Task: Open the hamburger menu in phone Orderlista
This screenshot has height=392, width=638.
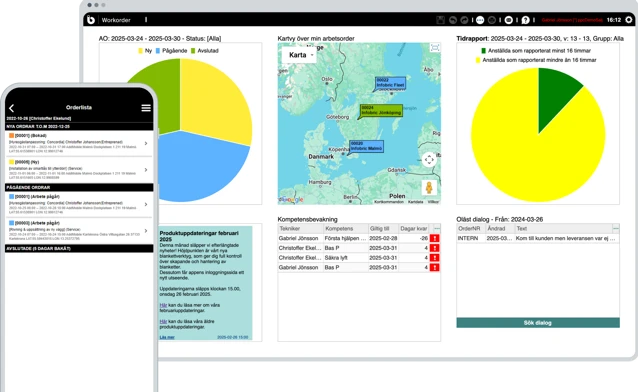Action: [146, 107]
